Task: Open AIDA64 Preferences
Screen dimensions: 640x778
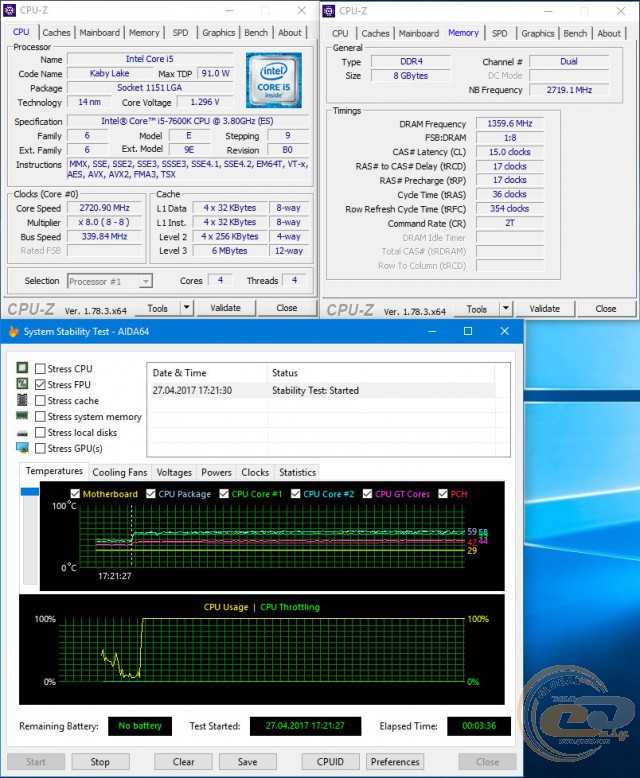Action: coord(395,762)
